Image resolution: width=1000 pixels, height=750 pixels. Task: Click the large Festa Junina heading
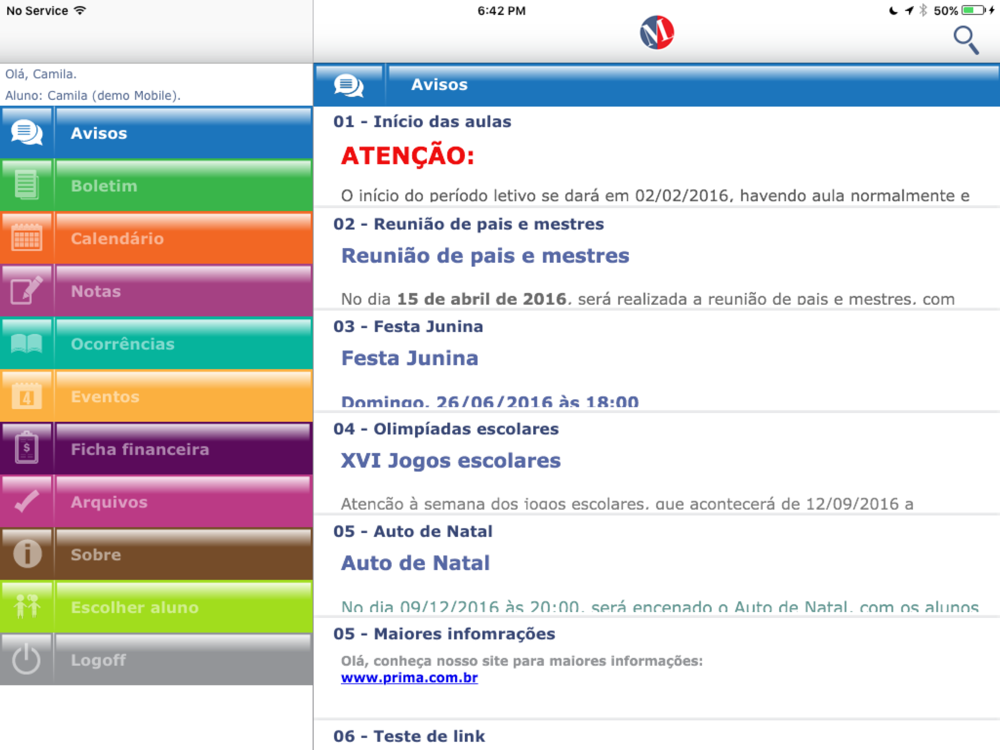click(x=409, y=358)
